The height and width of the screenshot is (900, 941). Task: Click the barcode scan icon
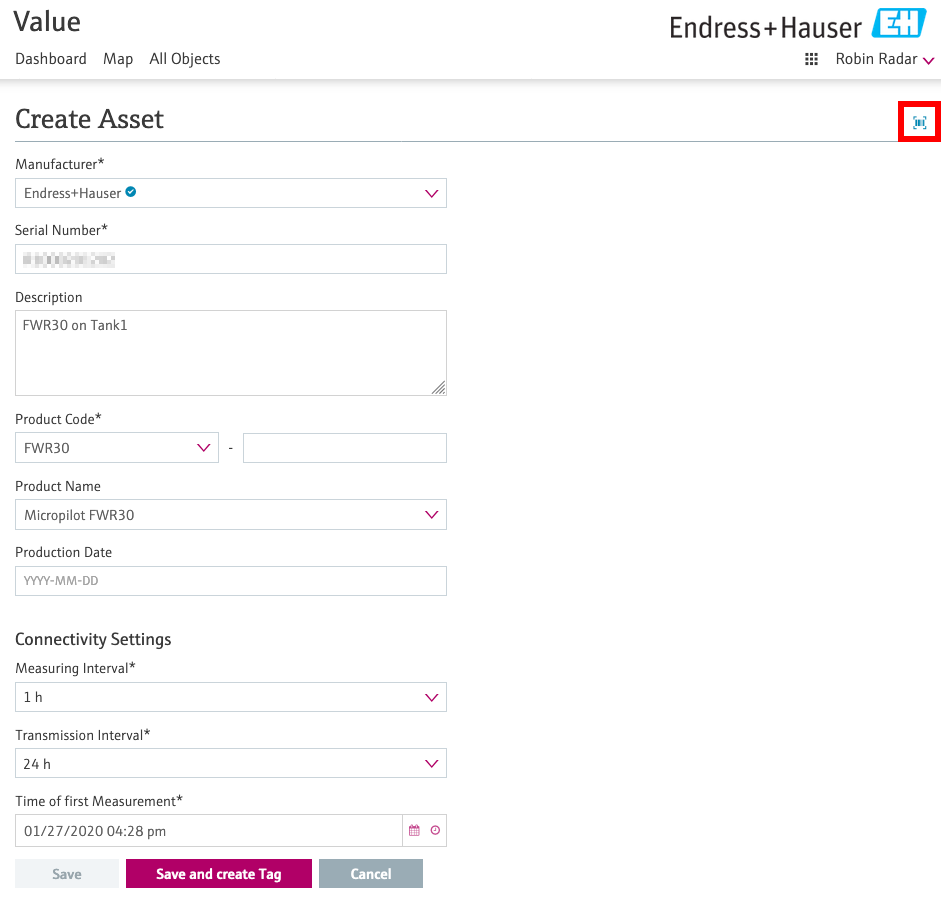tap(919, 122)
